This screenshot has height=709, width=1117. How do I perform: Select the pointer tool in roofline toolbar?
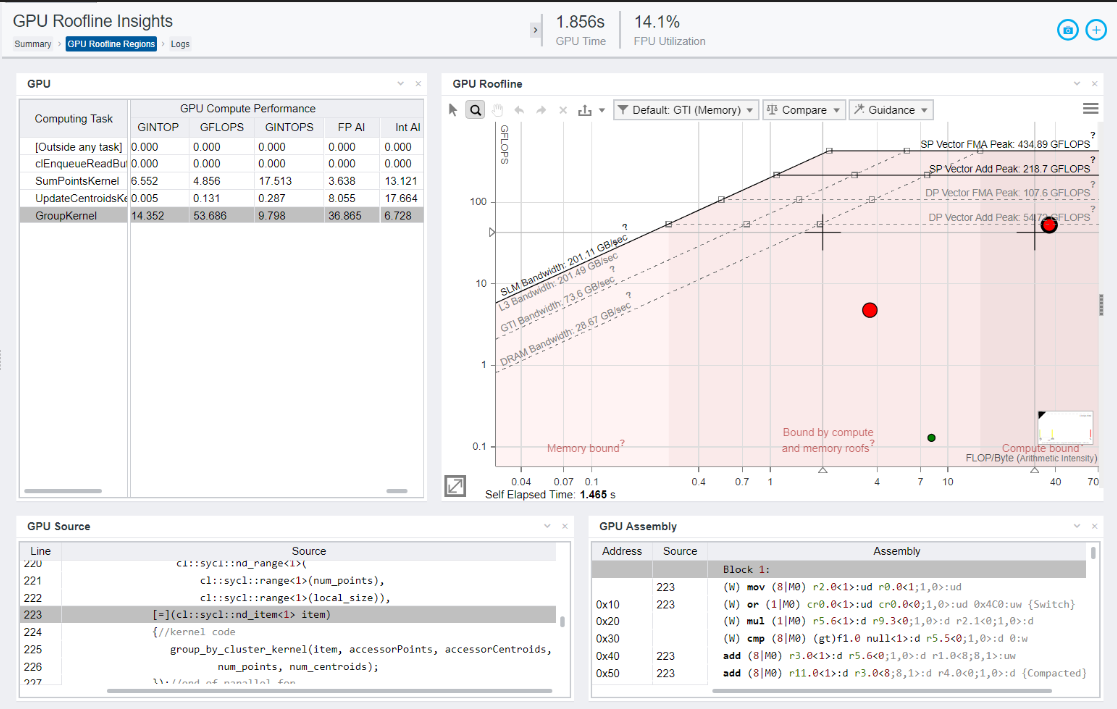point(453,110)
